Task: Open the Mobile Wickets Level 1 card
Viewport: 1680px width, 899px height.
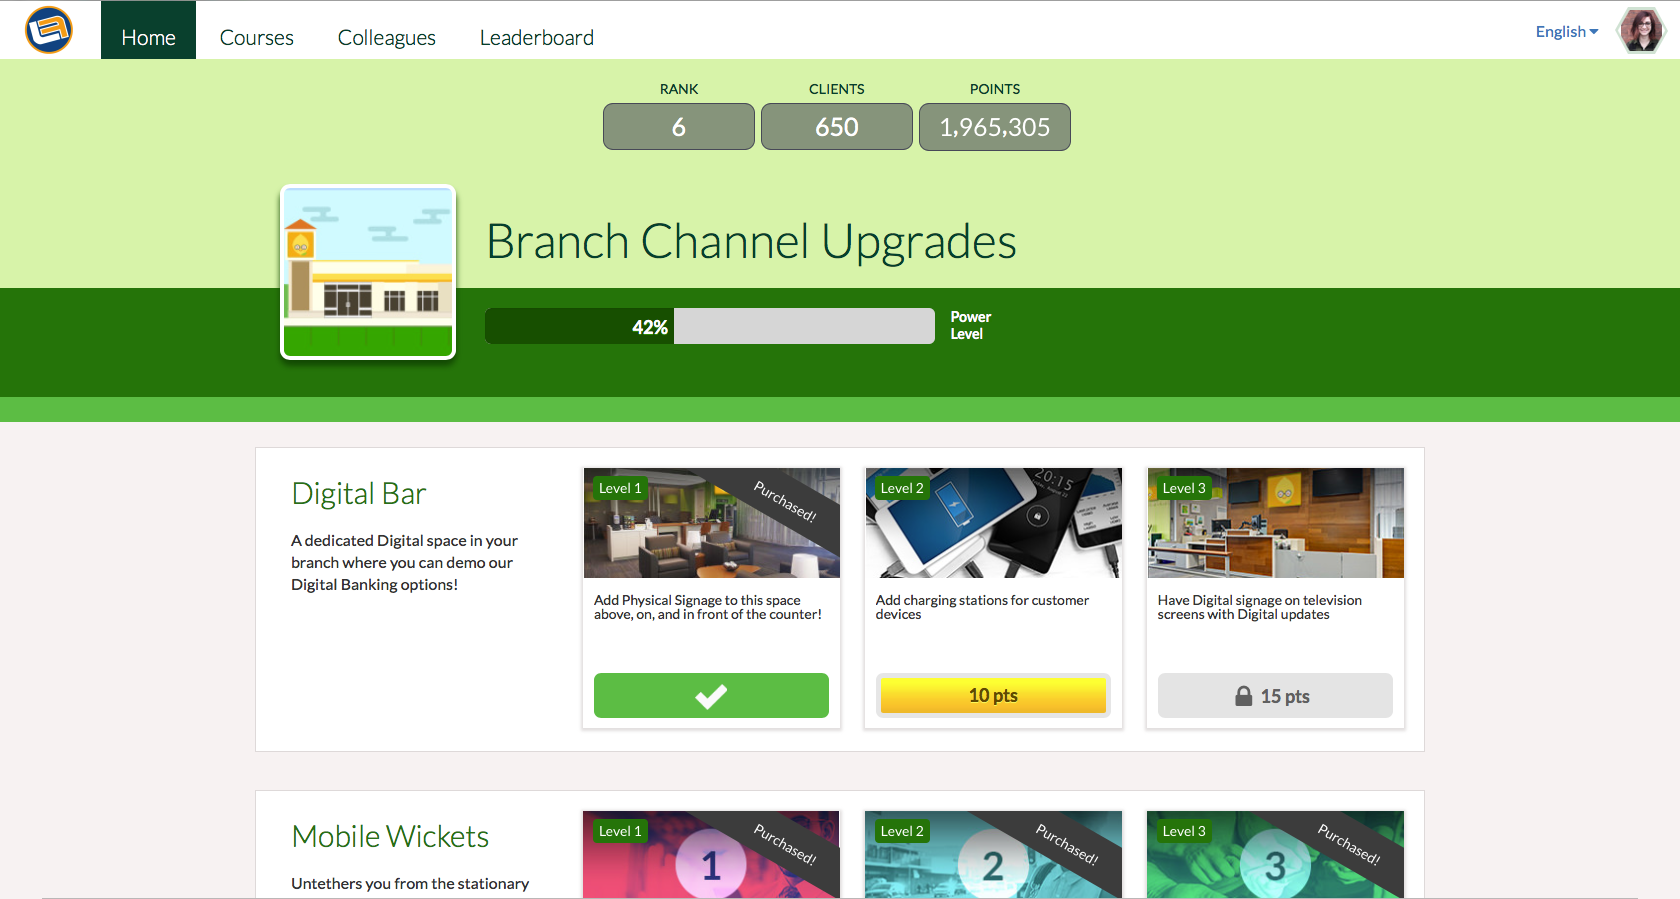Action: [x=712, y=855]
